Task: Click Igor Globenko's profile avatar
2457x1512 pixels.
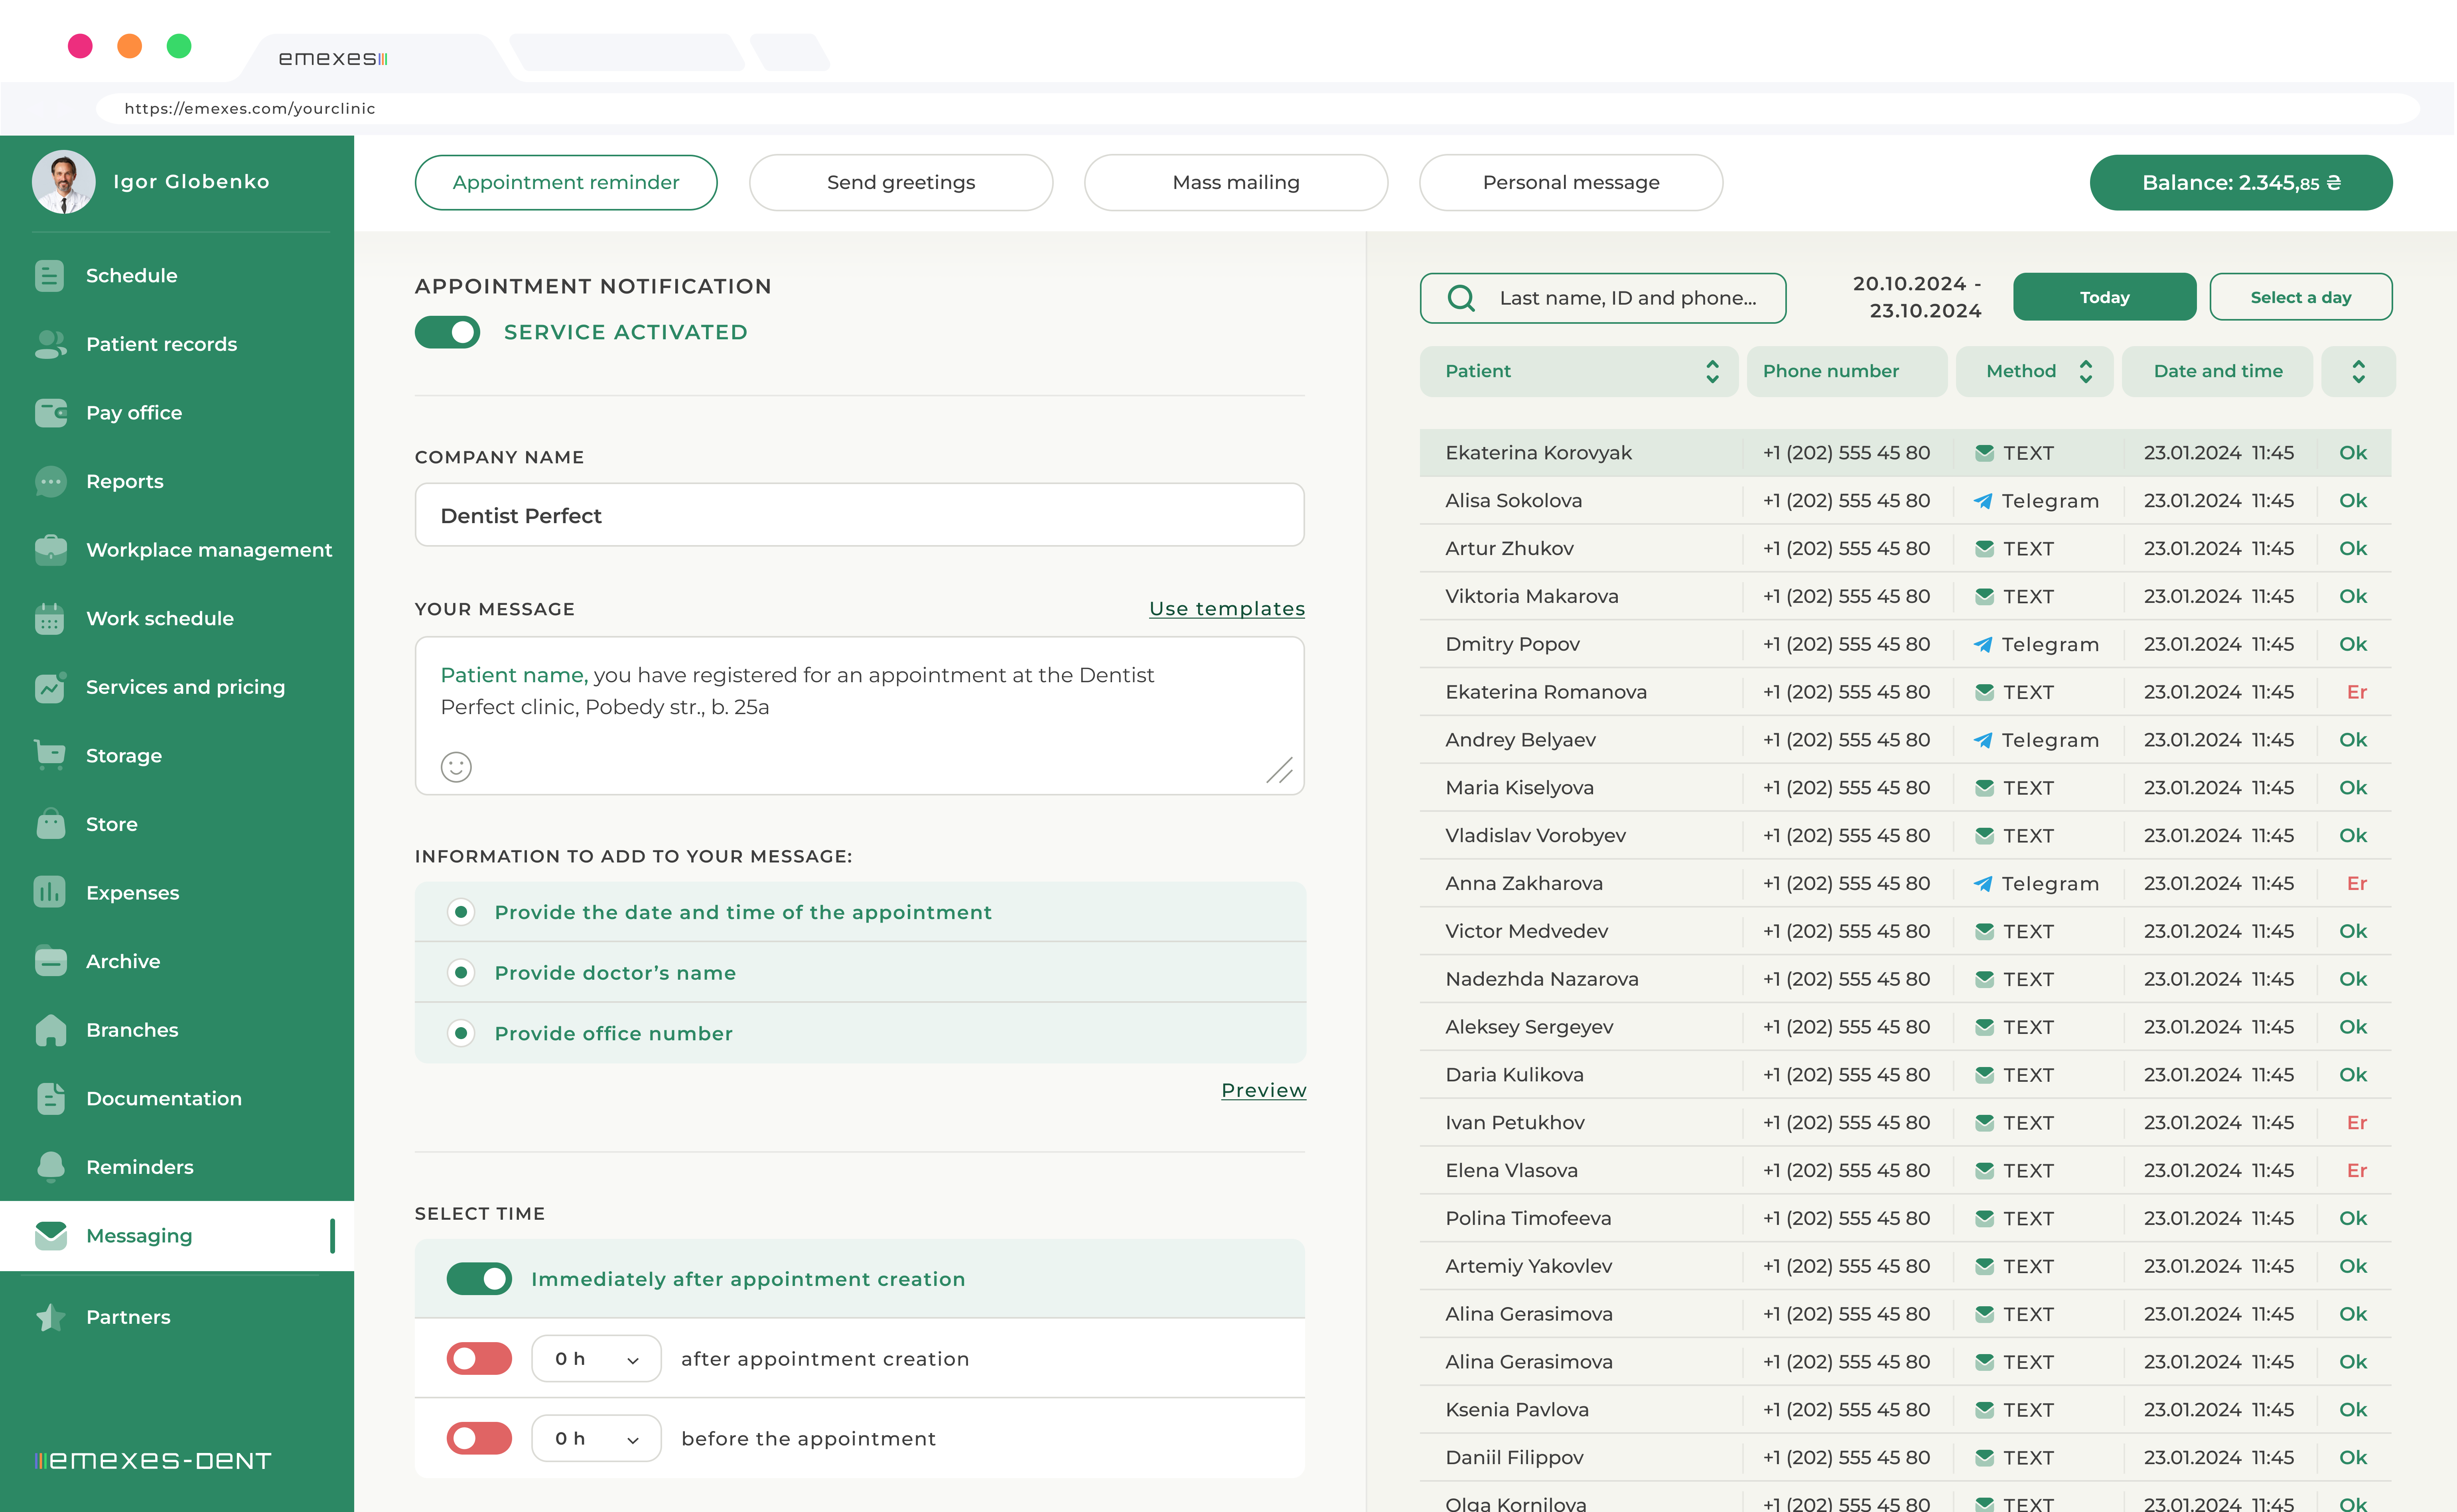Action: pyautogui.click(x=63, y=182)
